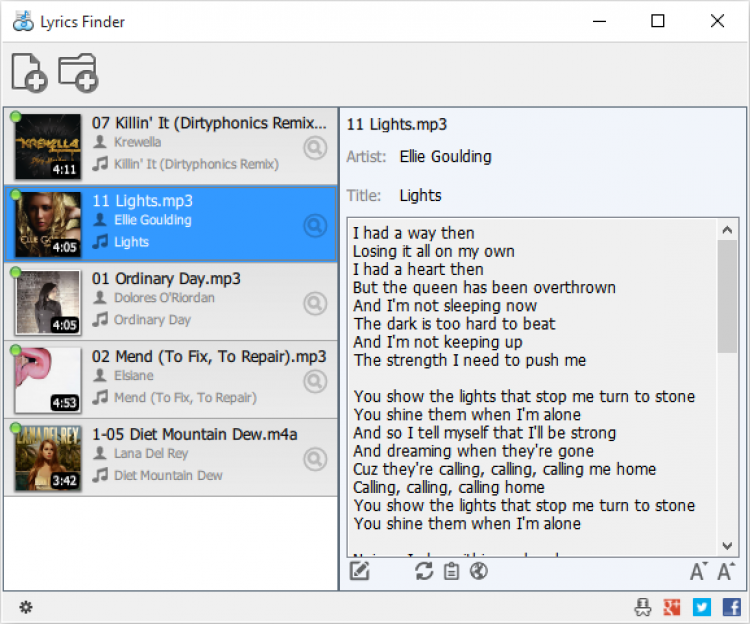Click song title Diet Mountain Dew in list
This screenshot has width=750, height=624.
168,475
